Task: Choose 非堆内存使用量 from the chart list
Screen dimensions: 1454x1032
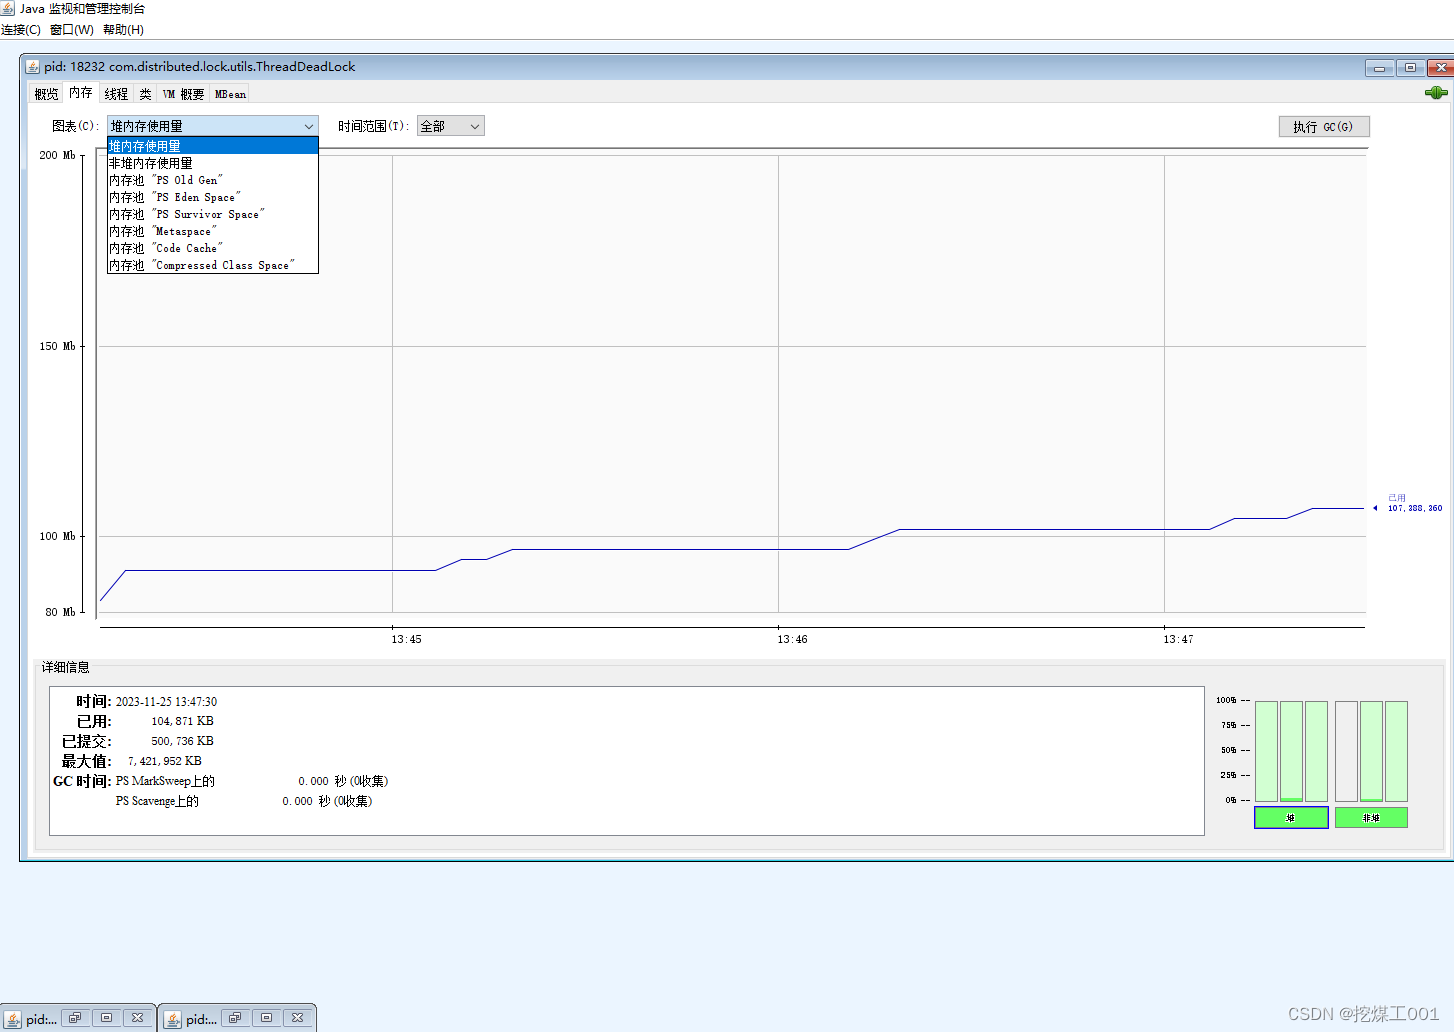Action: 213,163
